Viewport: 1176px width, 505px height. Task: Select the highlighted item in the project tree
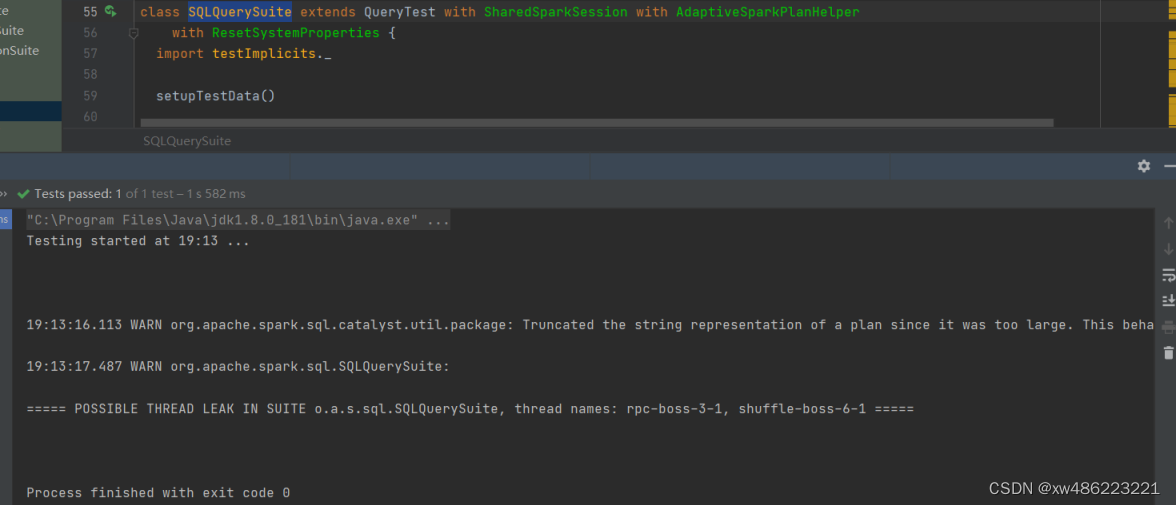[x=30, y=111]
